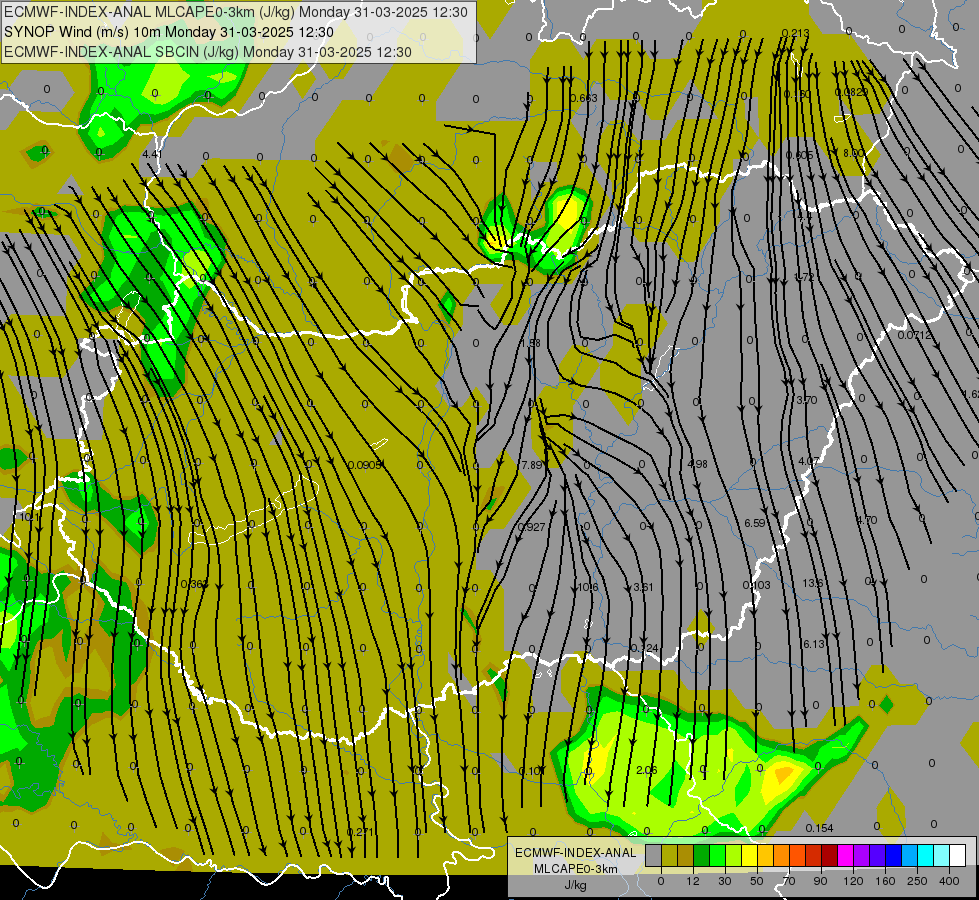Click the J/kg unit label in legend
Screen dimensions: 979x900
(x=576, y=885)
